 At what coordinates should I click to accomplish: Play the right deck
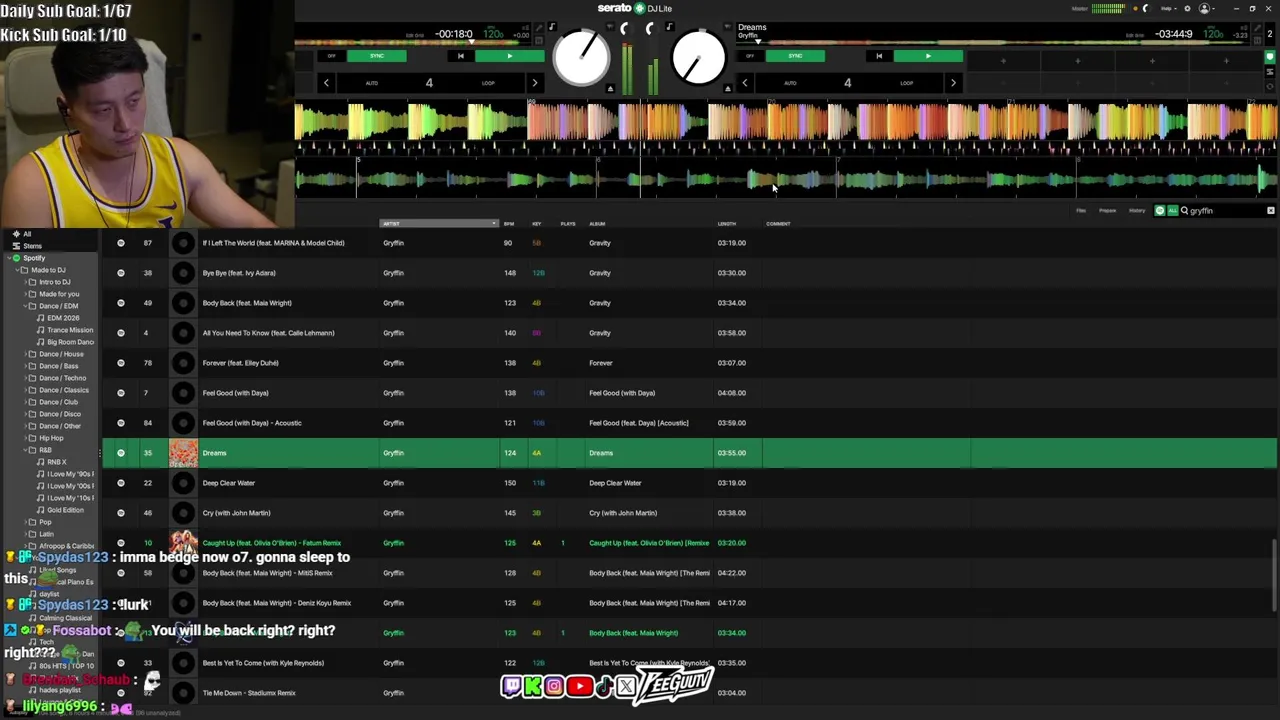(928, 56)
